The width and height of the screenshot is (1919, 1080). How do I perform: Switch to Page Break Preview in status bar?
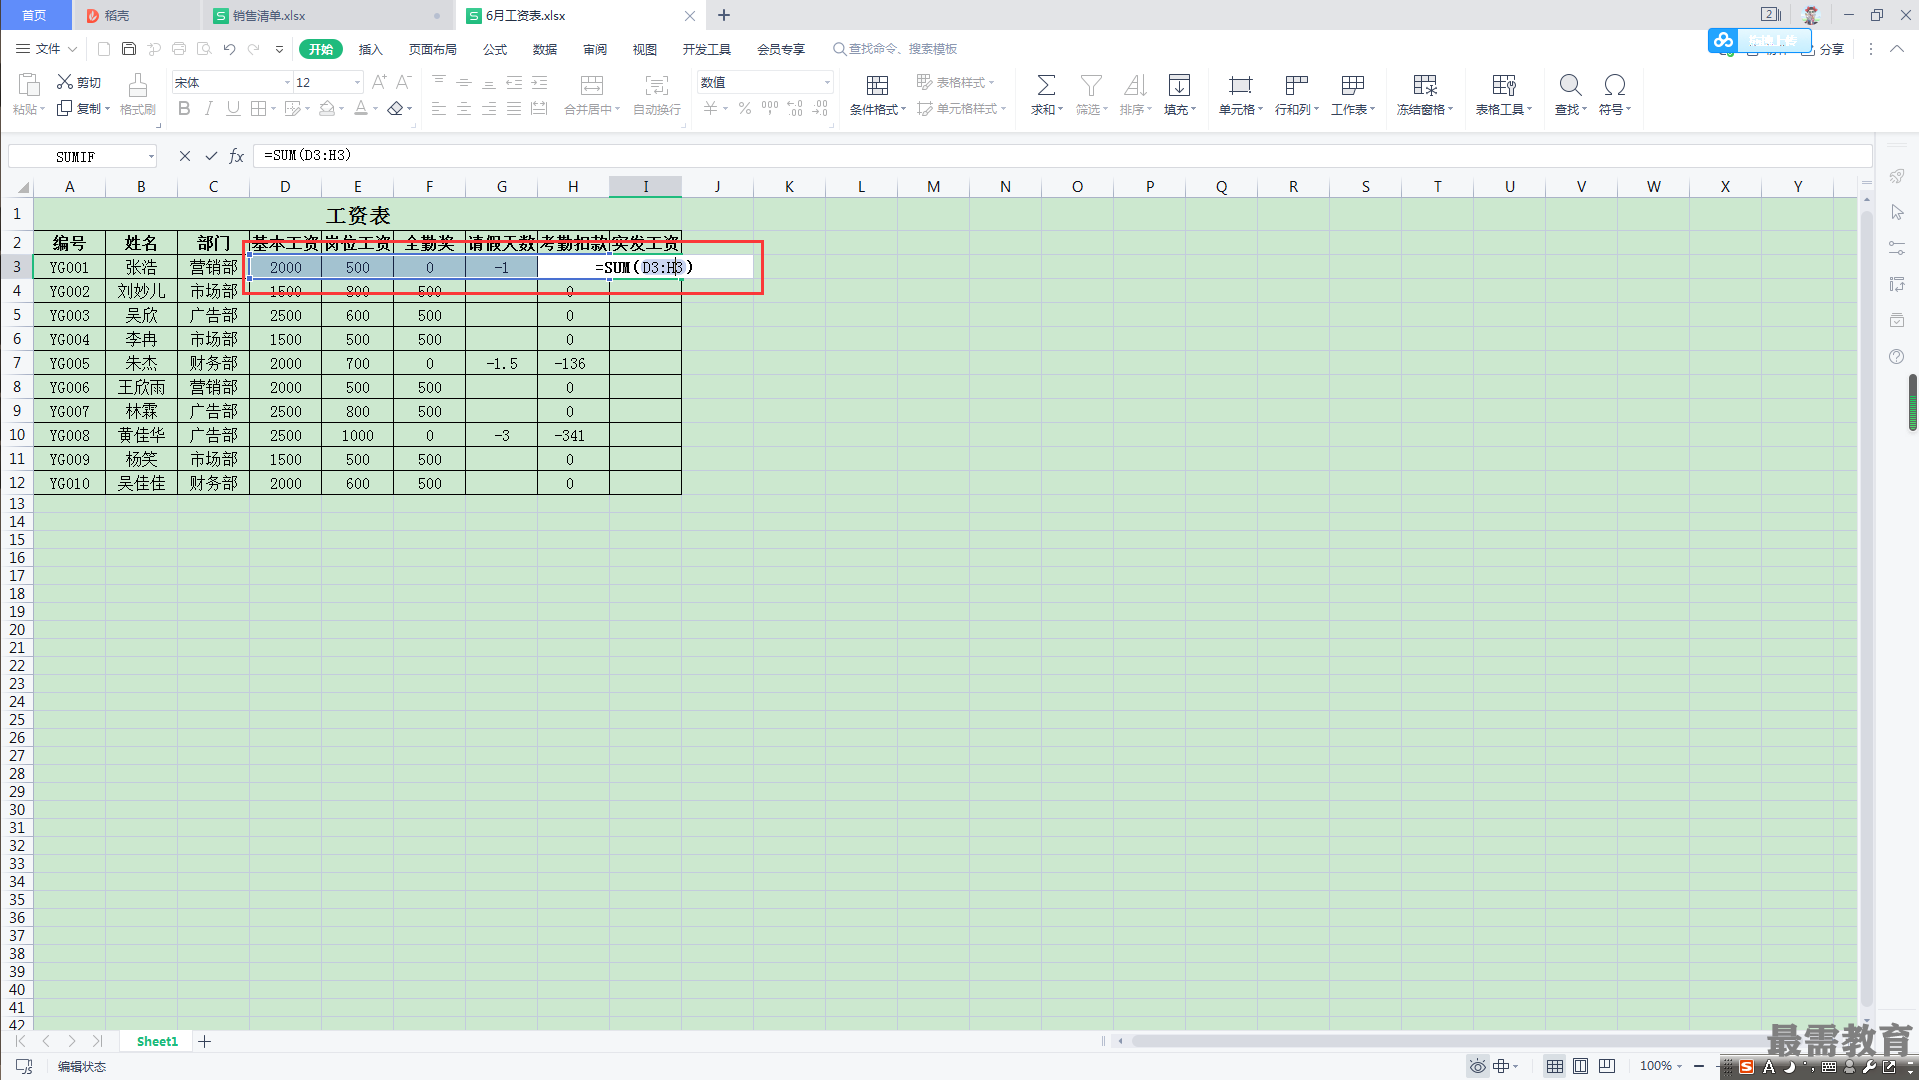coord(1607,1066)
